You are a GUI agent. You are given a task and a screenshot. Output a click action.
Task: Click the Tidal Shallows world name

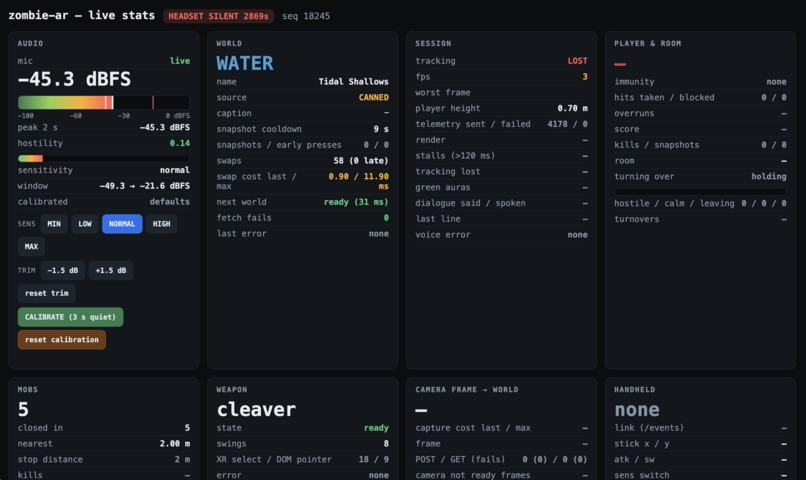pyautogui.click(x=354, y=82)
